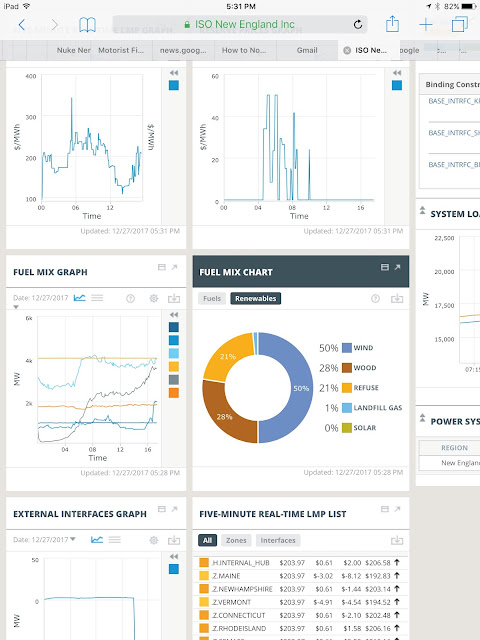
Task: Toggle gray series in Fuel Mix Graph
Action: click(174, 380)
